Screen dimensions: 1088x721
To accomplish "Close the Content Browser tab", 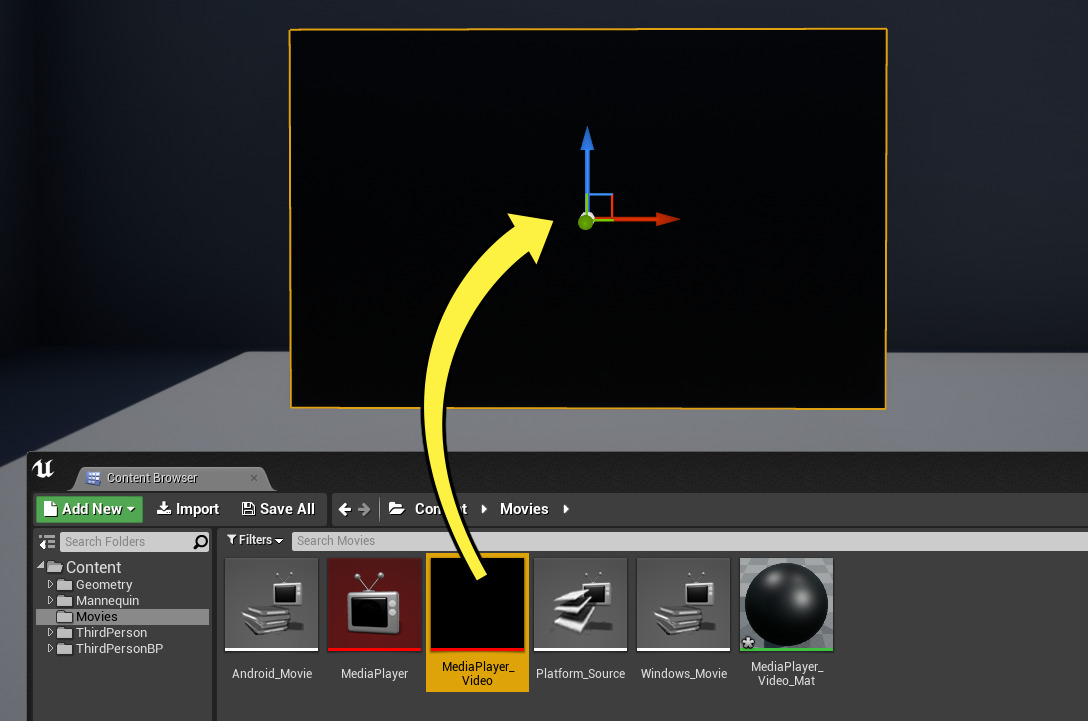I will [x=254, y=478].
